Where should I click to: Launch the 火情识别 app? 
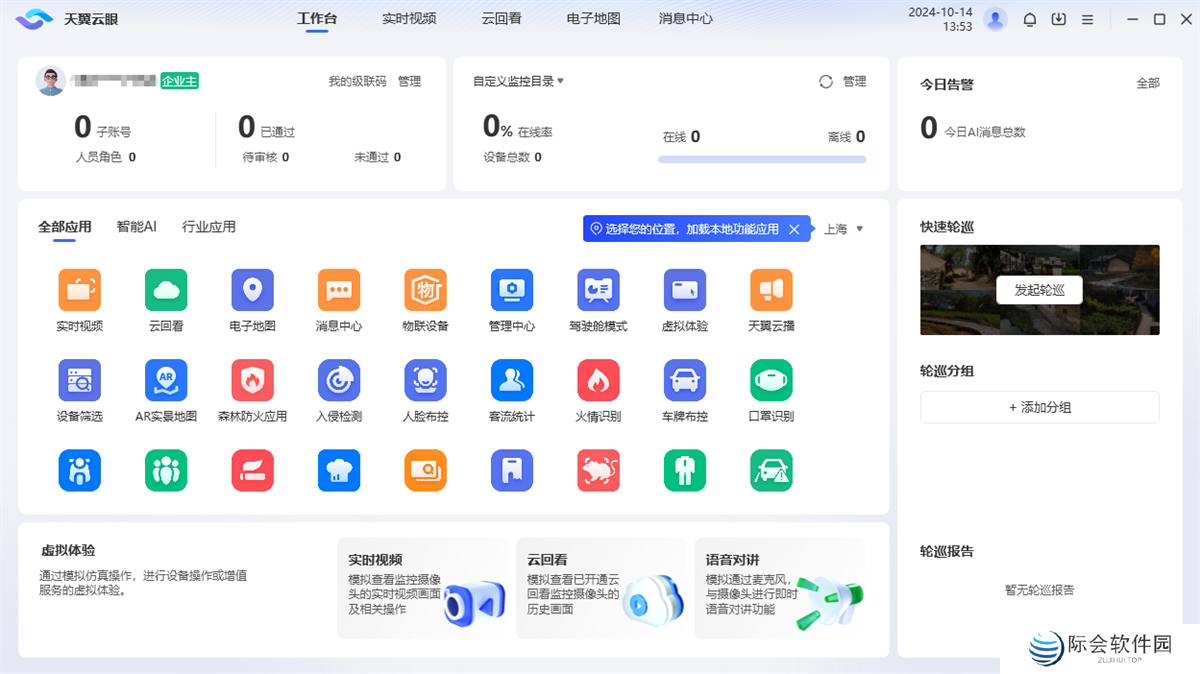[x=597, y=381]
